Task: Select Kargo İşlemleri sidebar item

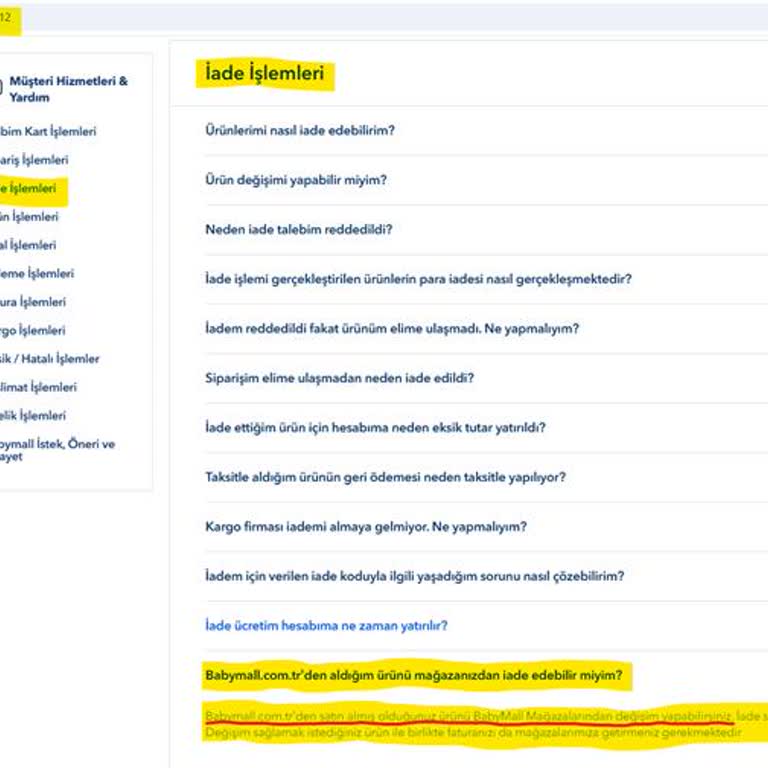Action: coord(32,330)
